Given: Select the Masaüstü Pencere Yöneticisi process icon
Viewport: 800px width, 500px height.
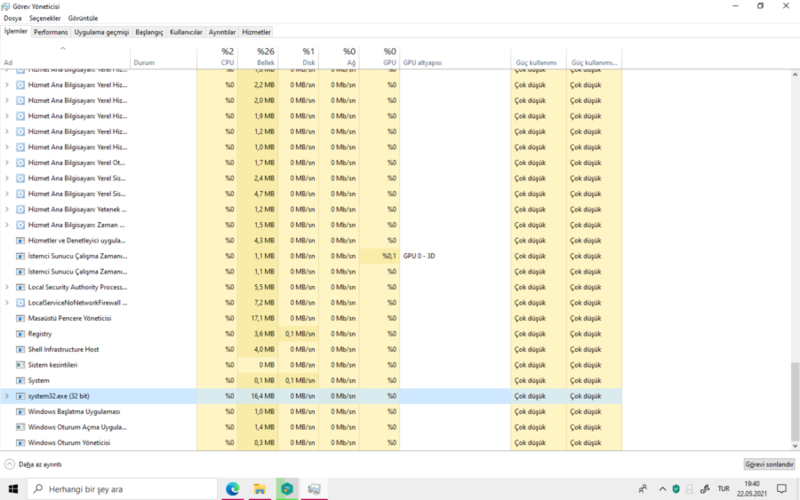Looking at the screenshot, I should pyautogui.click(x=21, y=318).
